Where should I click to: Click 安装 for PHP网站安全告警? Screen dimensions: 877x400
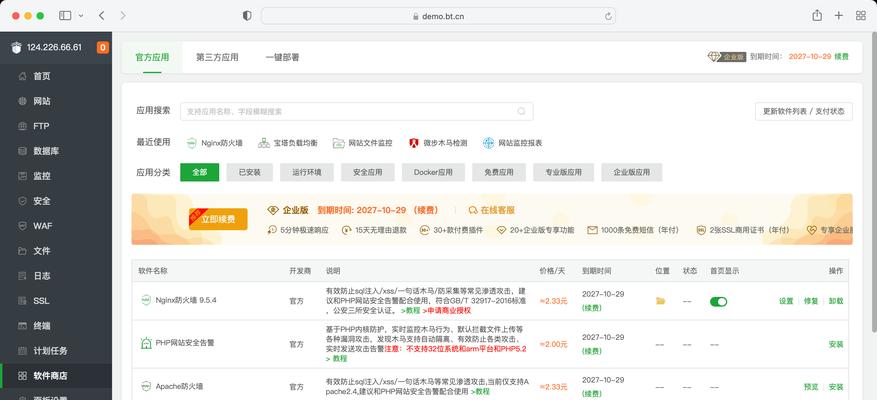click(836, 344)
